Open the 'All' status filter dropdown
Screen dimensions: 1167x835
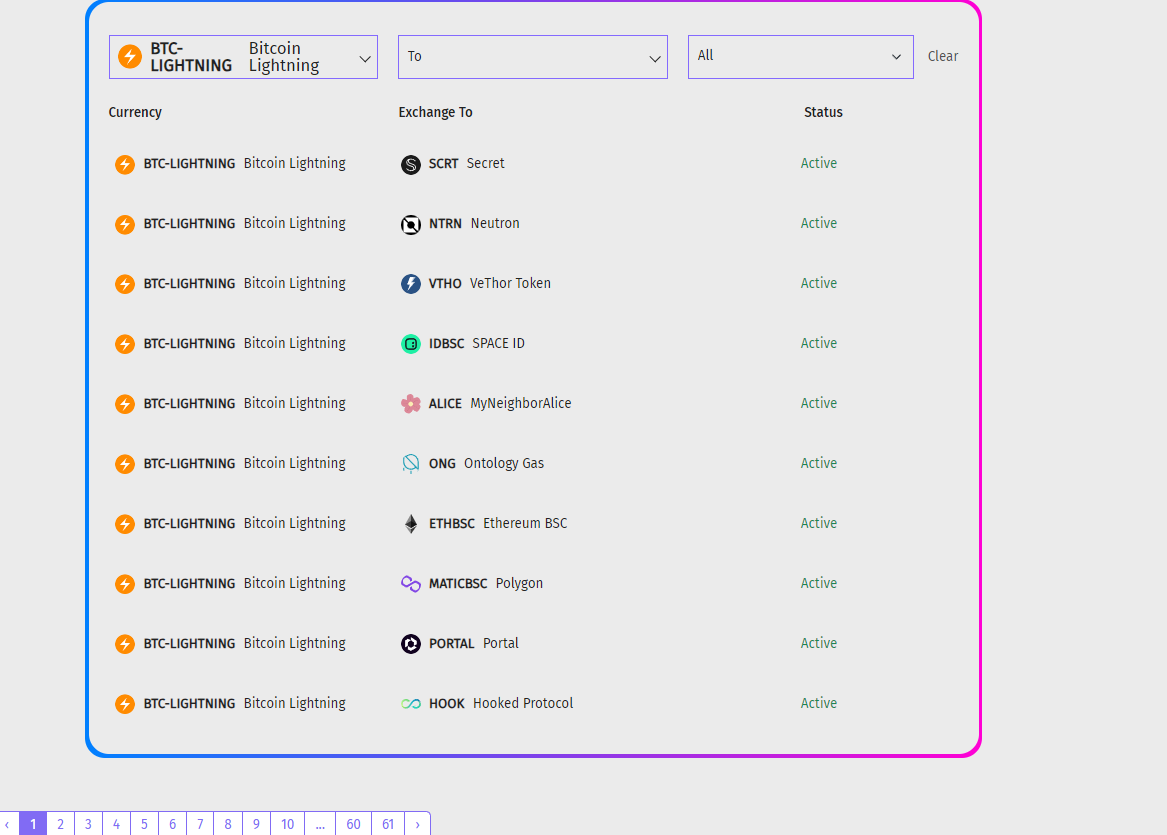click(x=800, y=57)
